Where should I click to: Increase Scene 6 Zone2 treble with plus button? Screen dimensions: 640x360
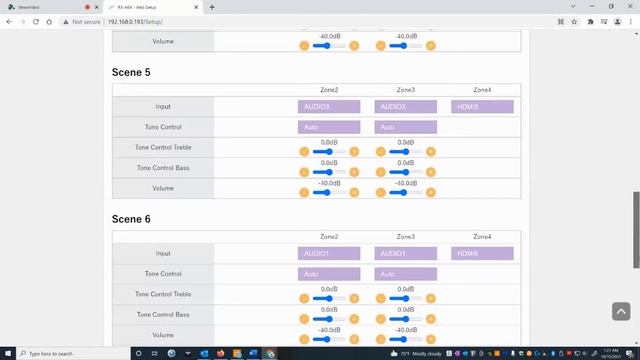[354, 299]
